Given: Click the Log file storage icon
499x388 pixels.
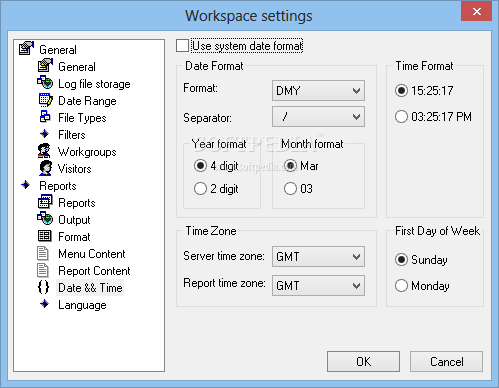Looking at the screenshot, I should 45,82.
